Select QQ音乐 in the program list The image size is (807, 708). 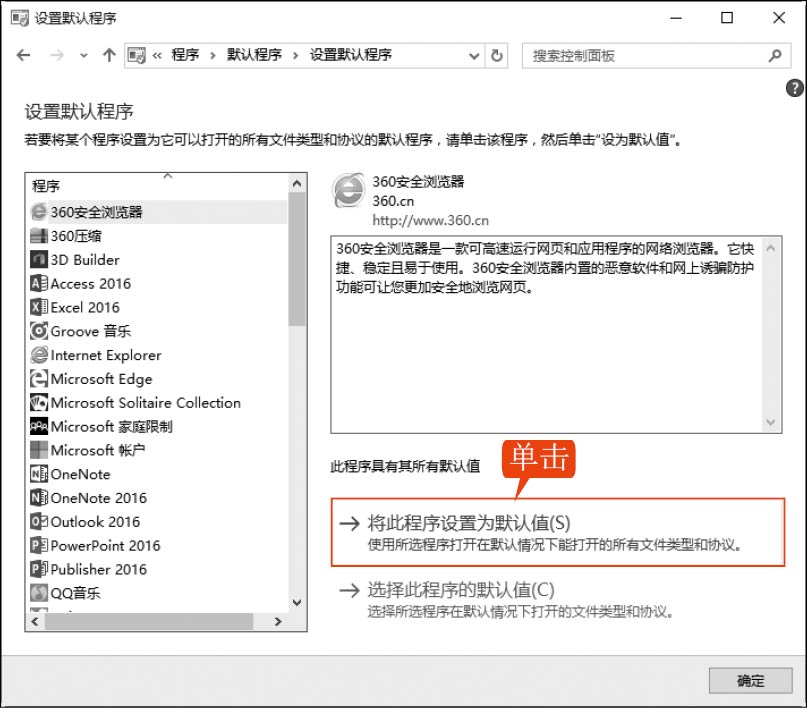coord(158,593)
